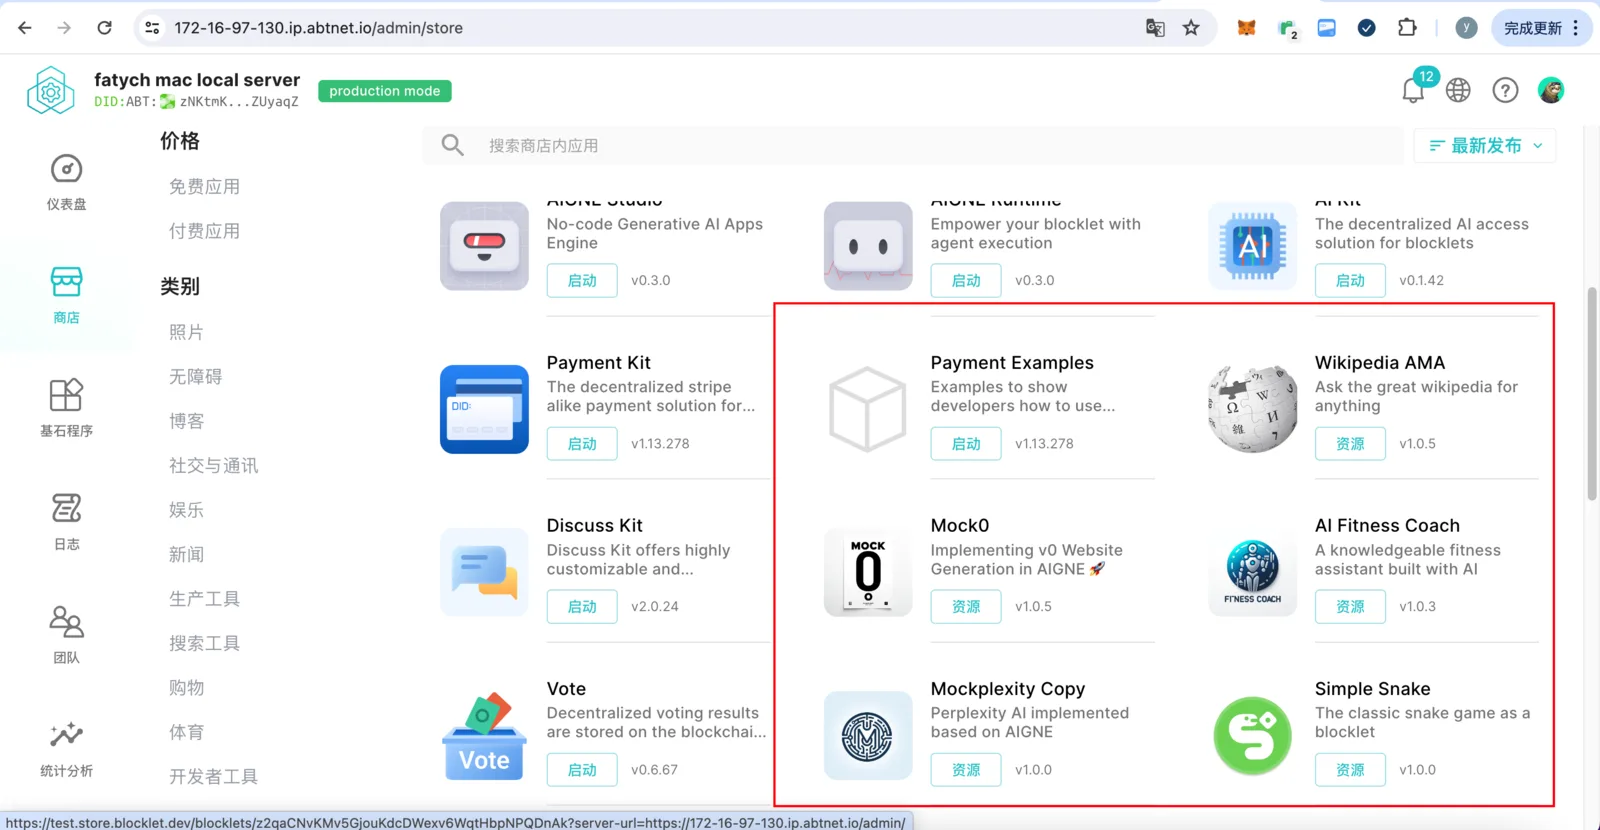1600x830 pixels.
Task: Click the Blocklet Server hexagon logo
Action: click(x=51, y=90)
